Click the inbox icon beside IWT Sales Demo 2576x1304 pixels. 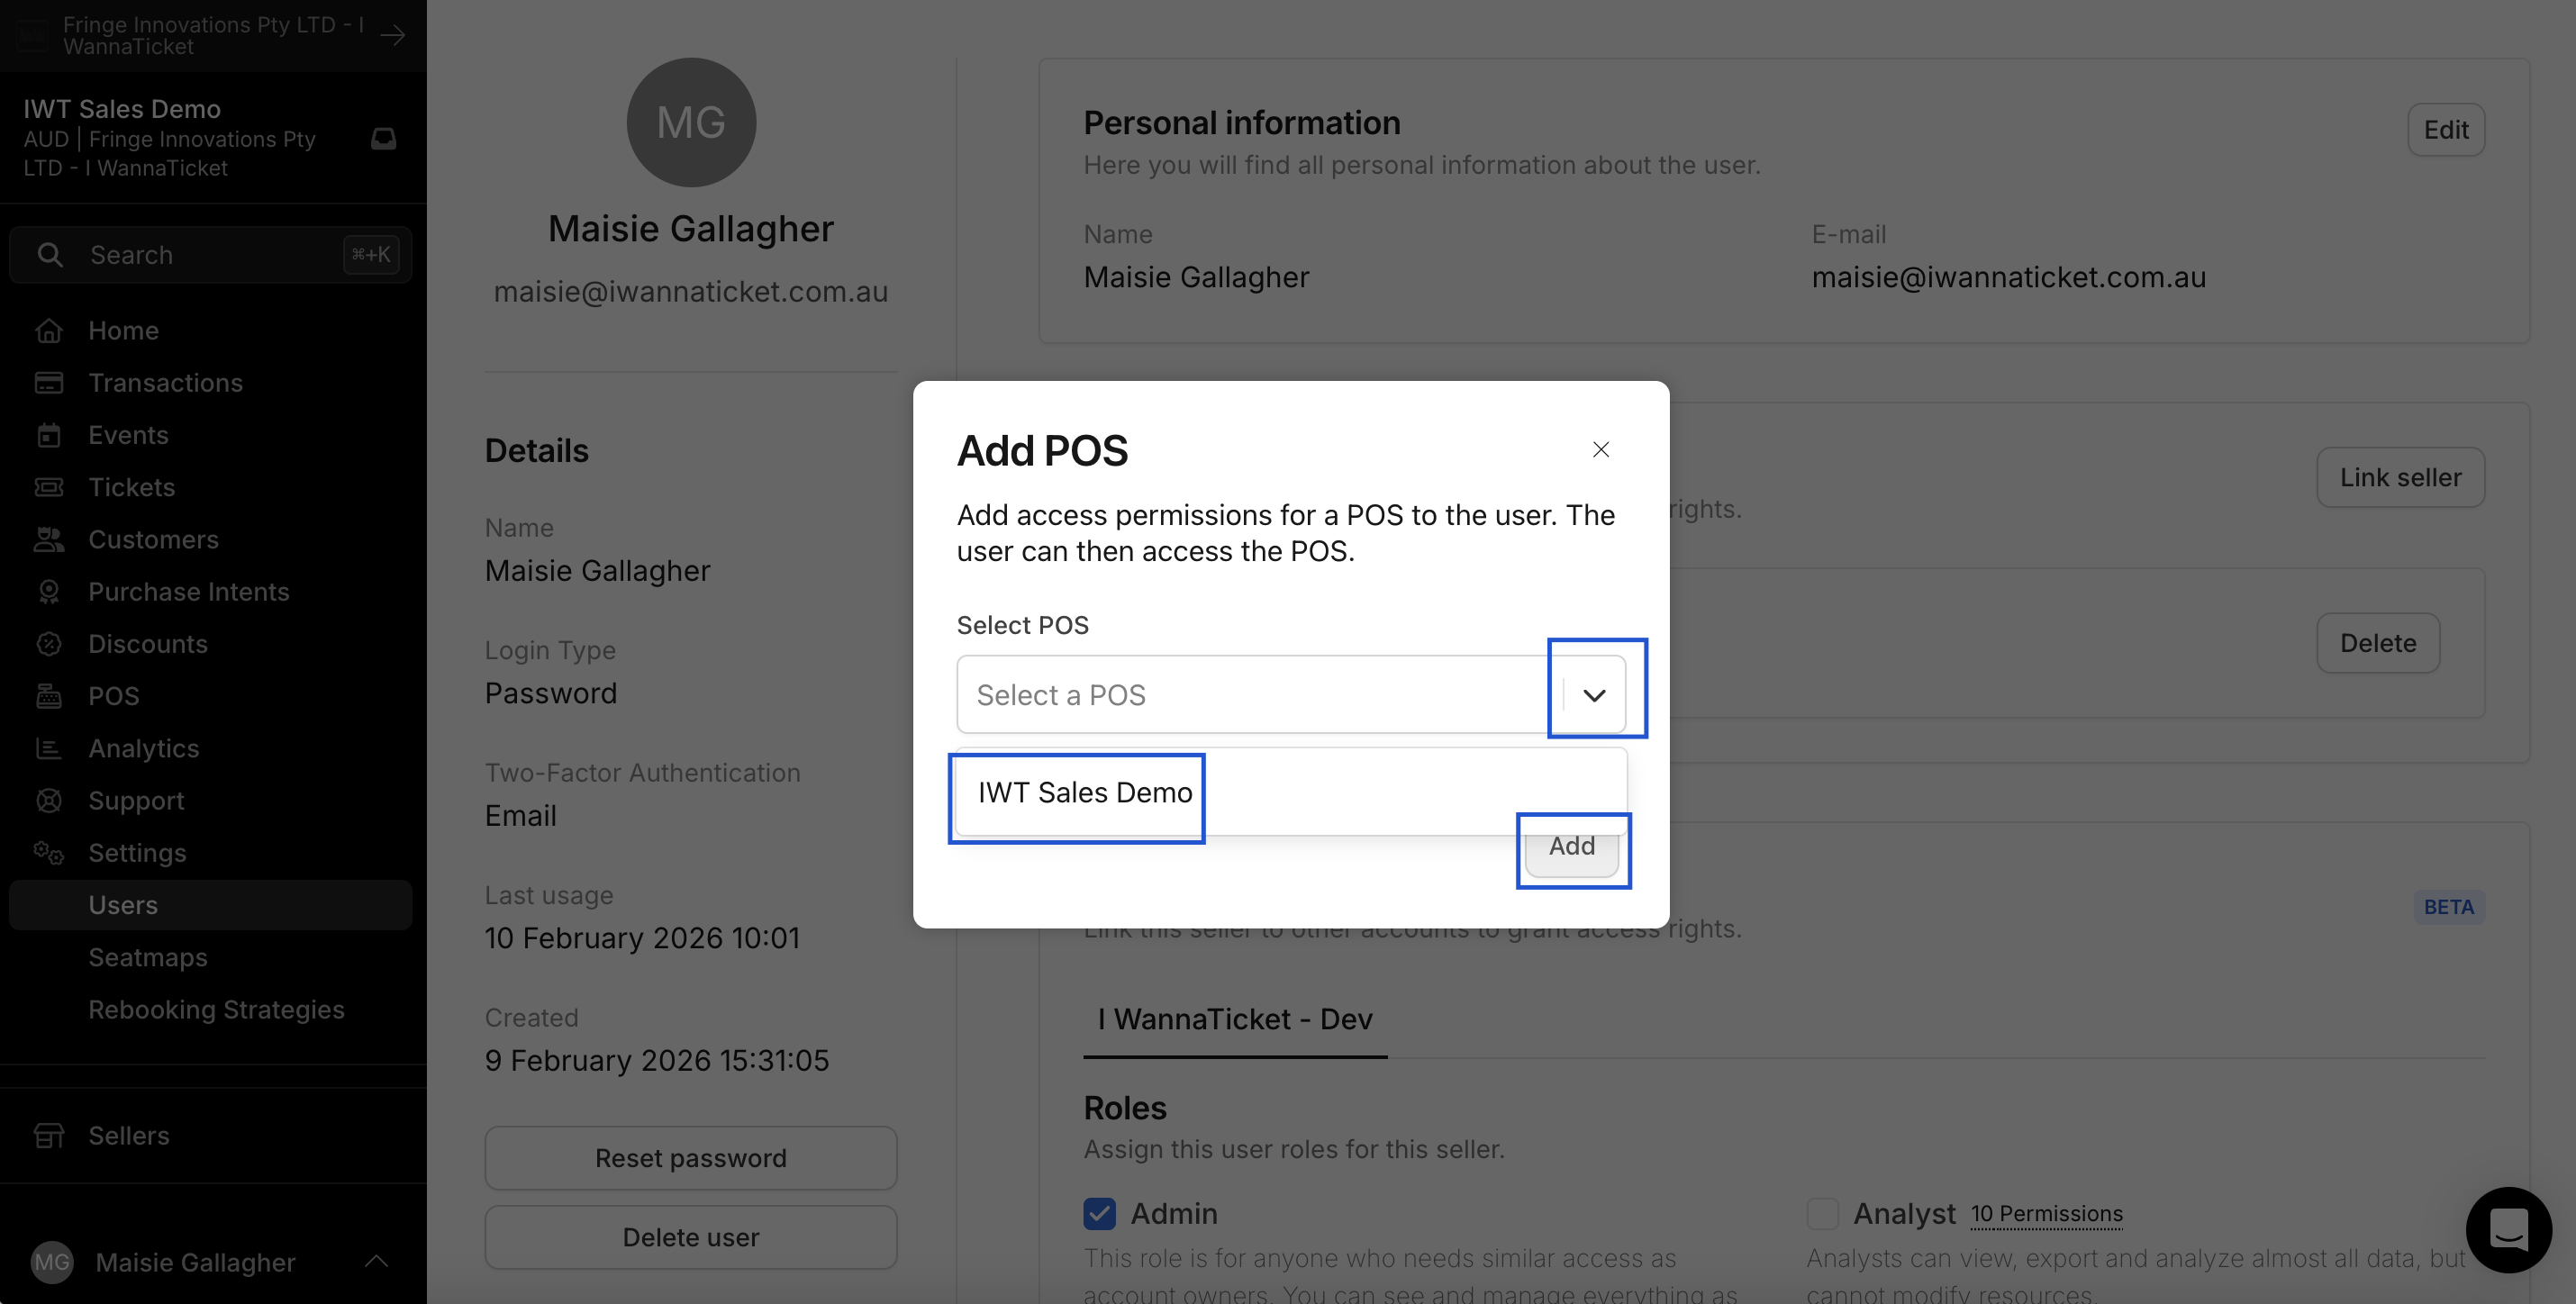point(383,138)
